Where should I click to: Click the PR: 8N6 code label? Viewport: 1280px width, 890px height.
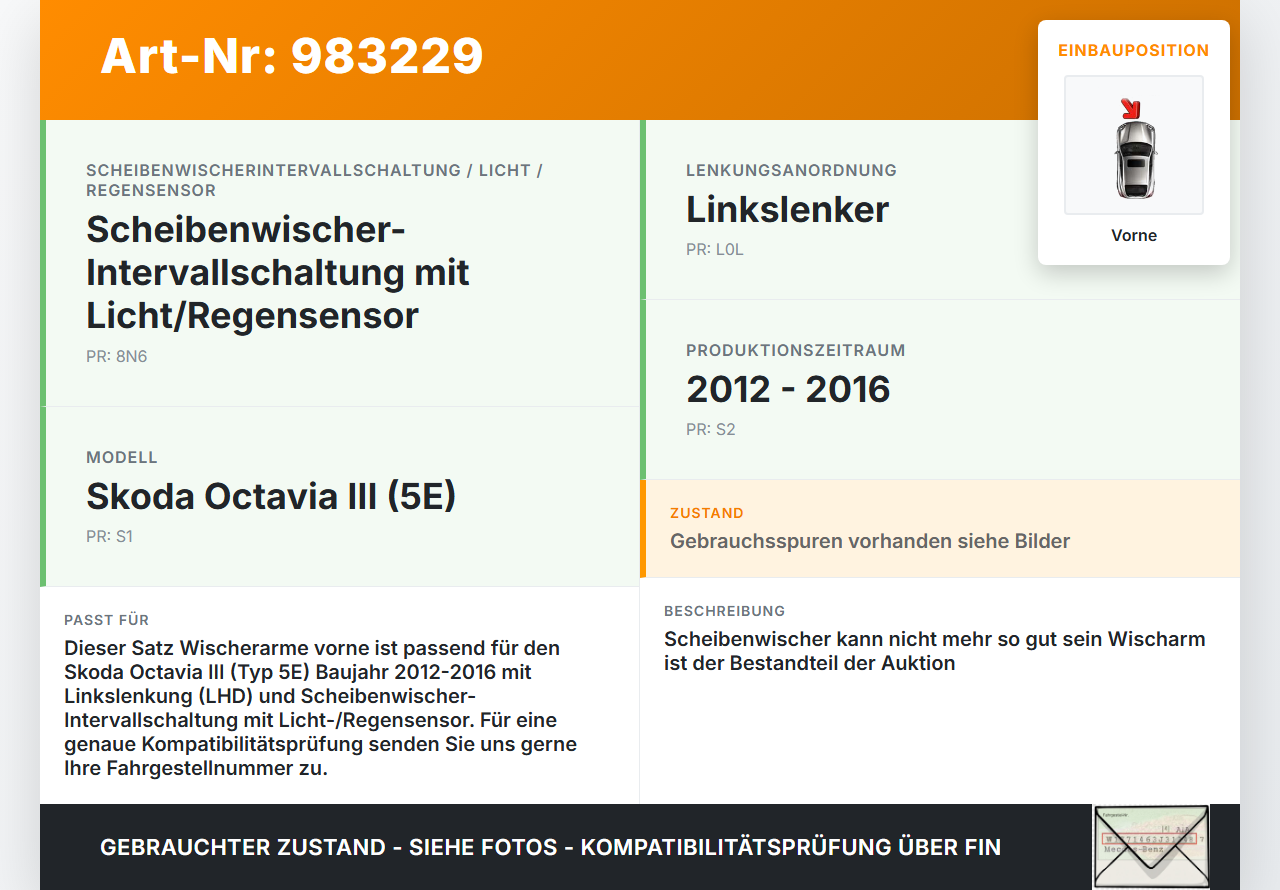point(116,356)
